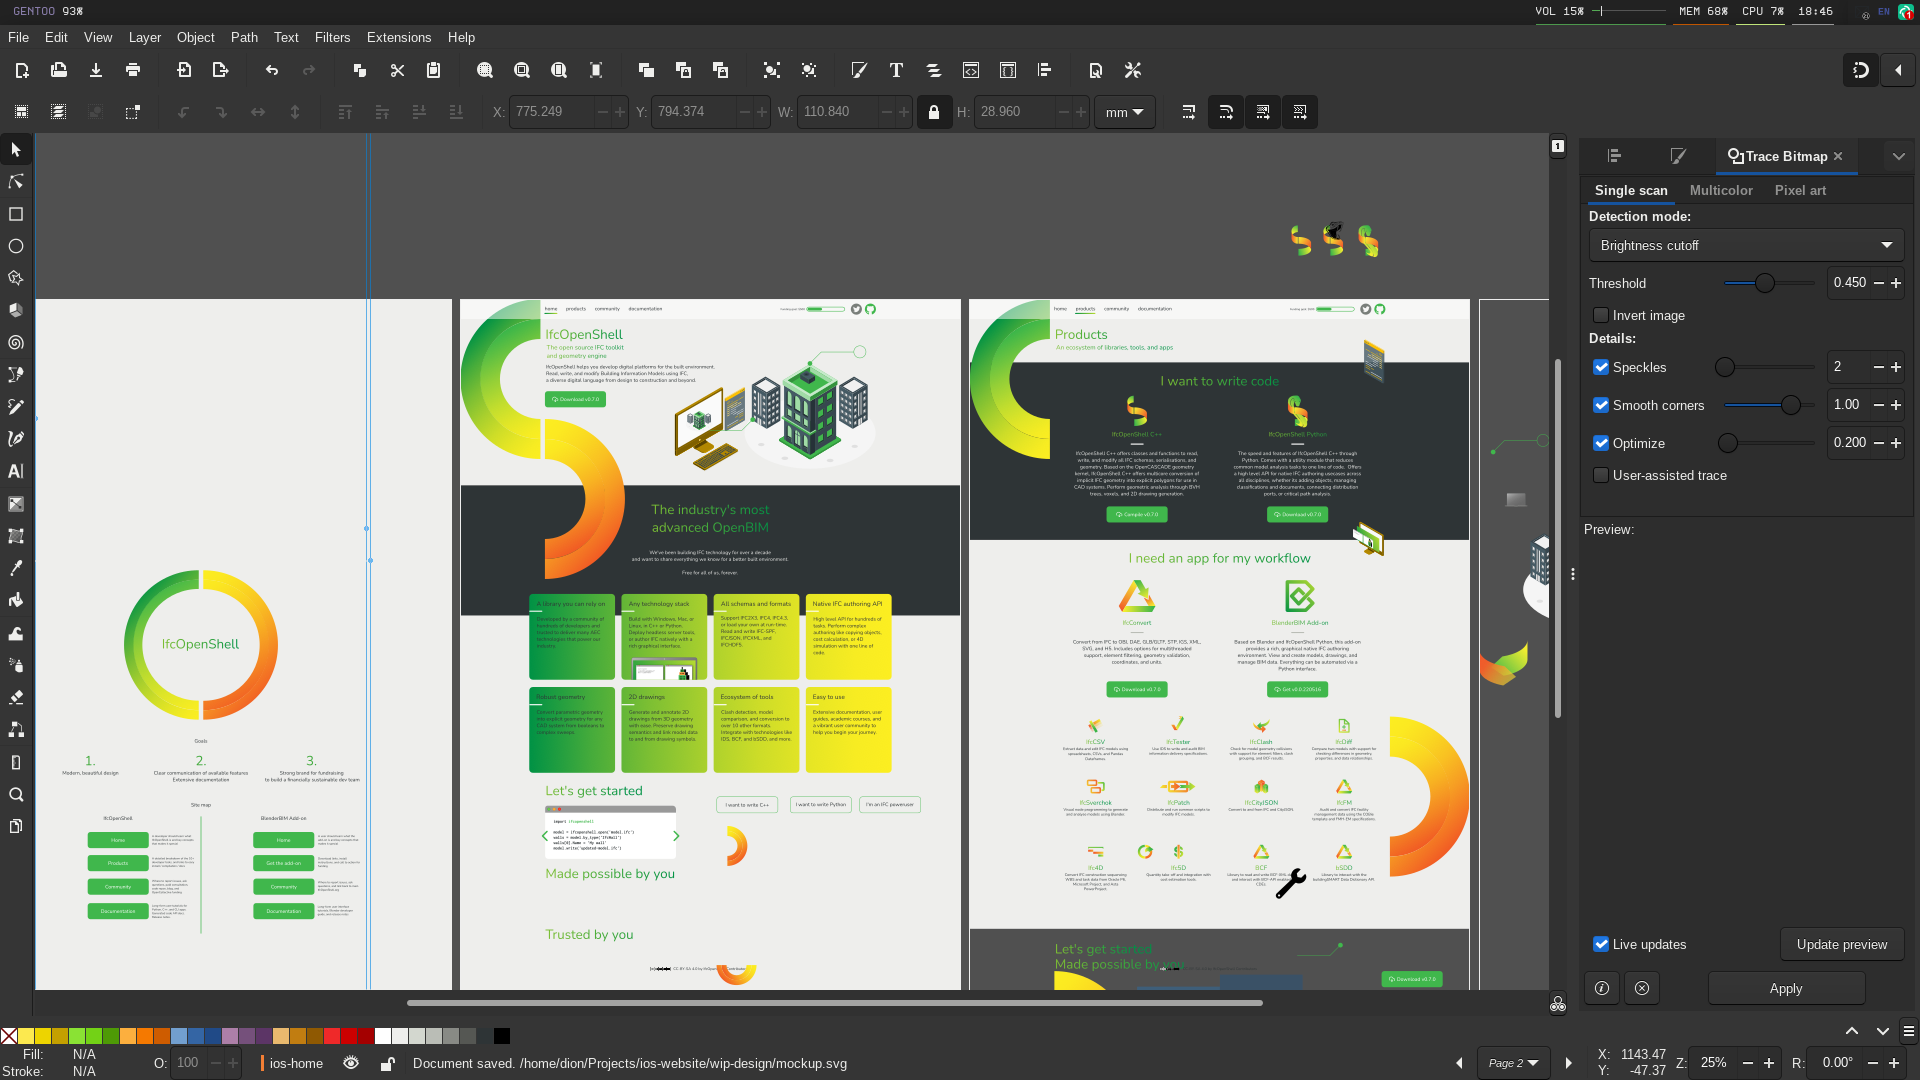
Task: Open the Page 2 selector dropdown
Action: (x=1513, y=1063)
